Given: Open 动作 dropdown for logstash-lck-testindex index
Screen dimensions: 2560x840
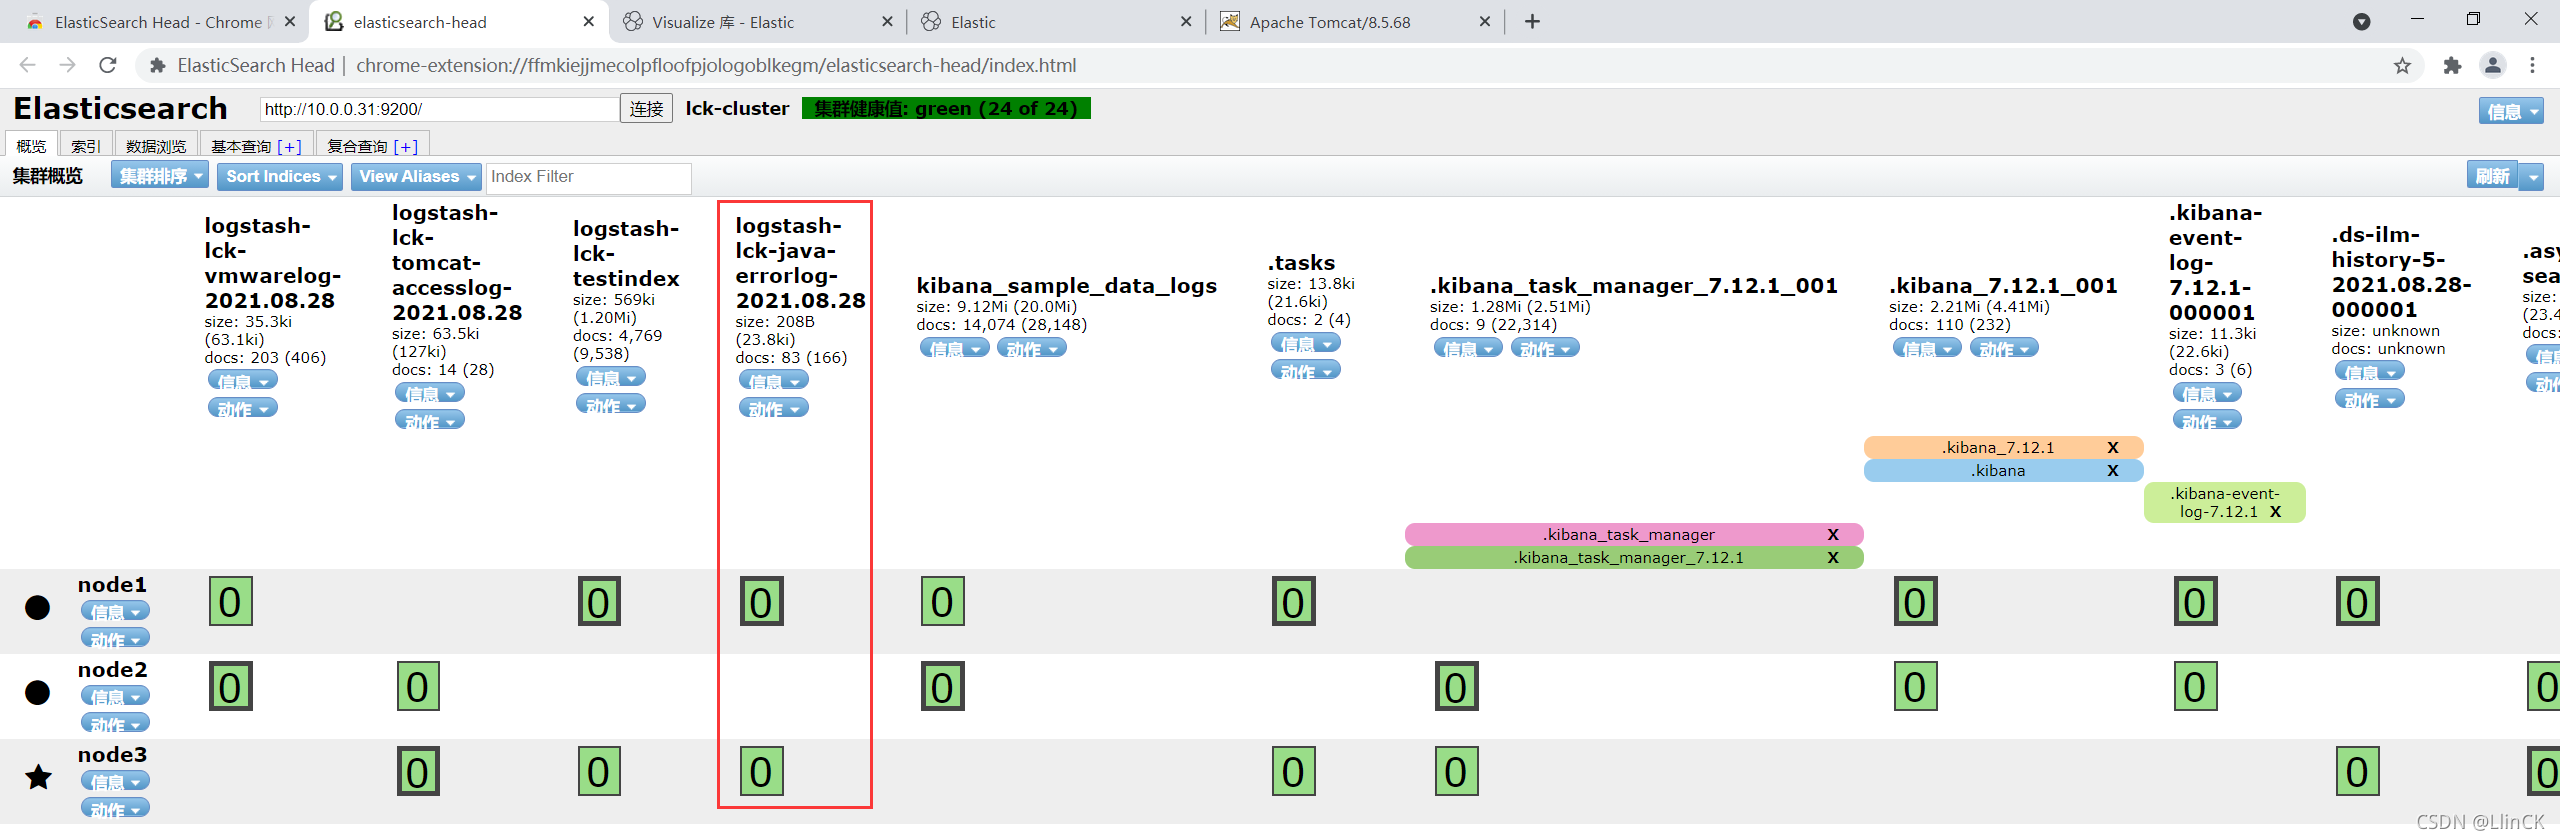Looking at the screenshot, I should point(611,404).
